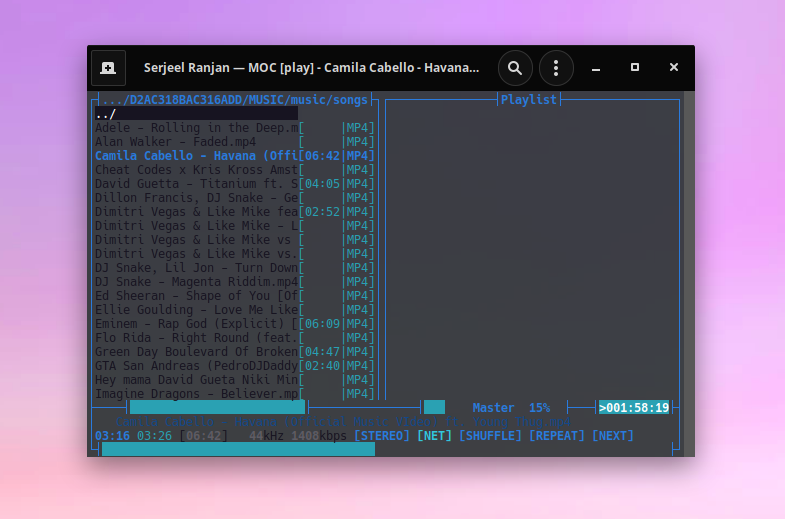Select DJ Snake, Lil Jon - Turn Down
The width and height of the screenshot is (785, 519).
[234, 268]
